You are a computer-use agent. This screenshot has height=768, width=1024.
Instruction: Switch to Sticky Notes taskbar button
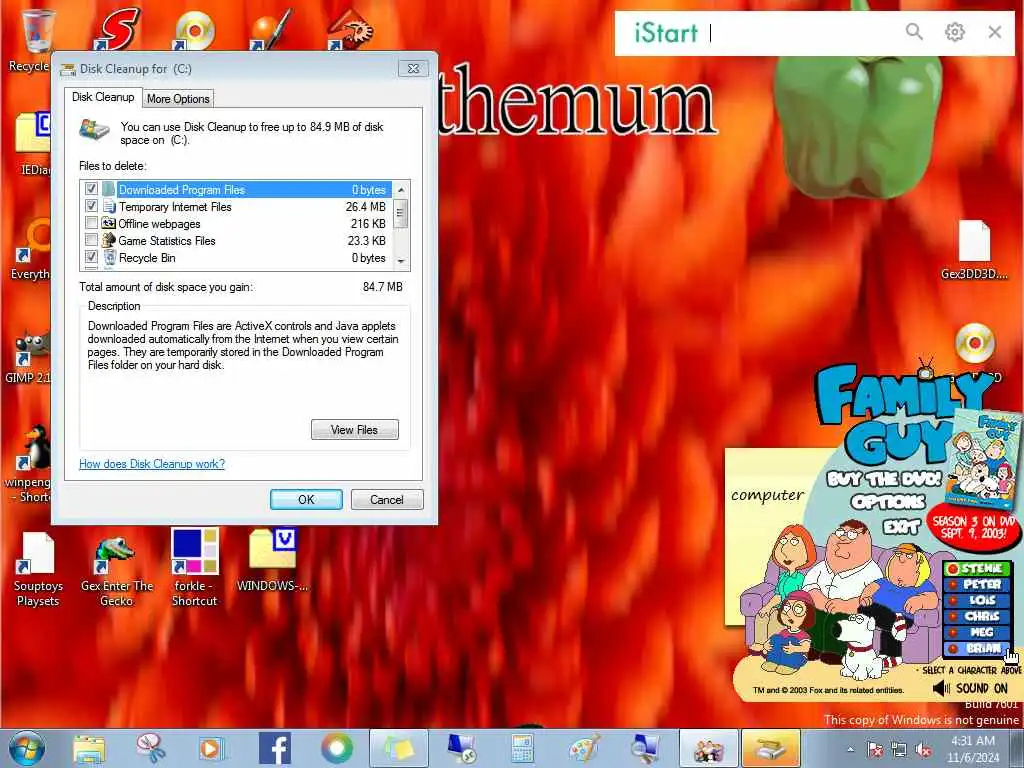[399, 748]
